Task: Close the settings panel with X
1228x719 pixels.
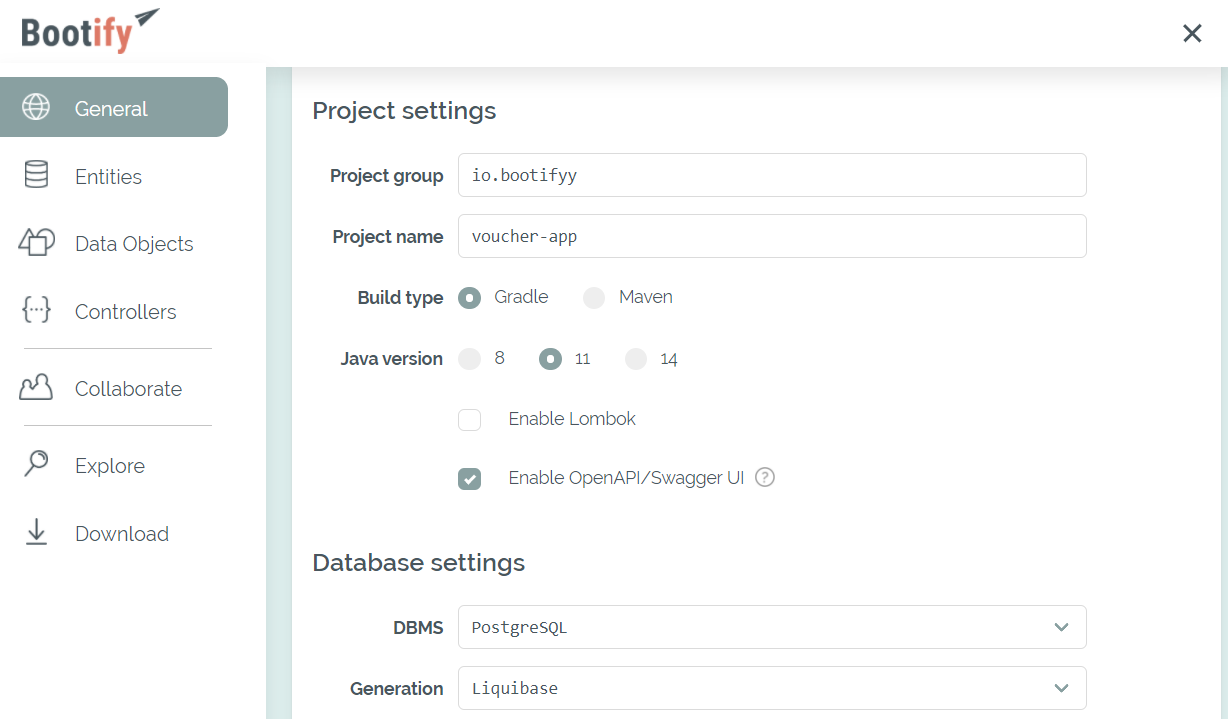Action: 1192,33
